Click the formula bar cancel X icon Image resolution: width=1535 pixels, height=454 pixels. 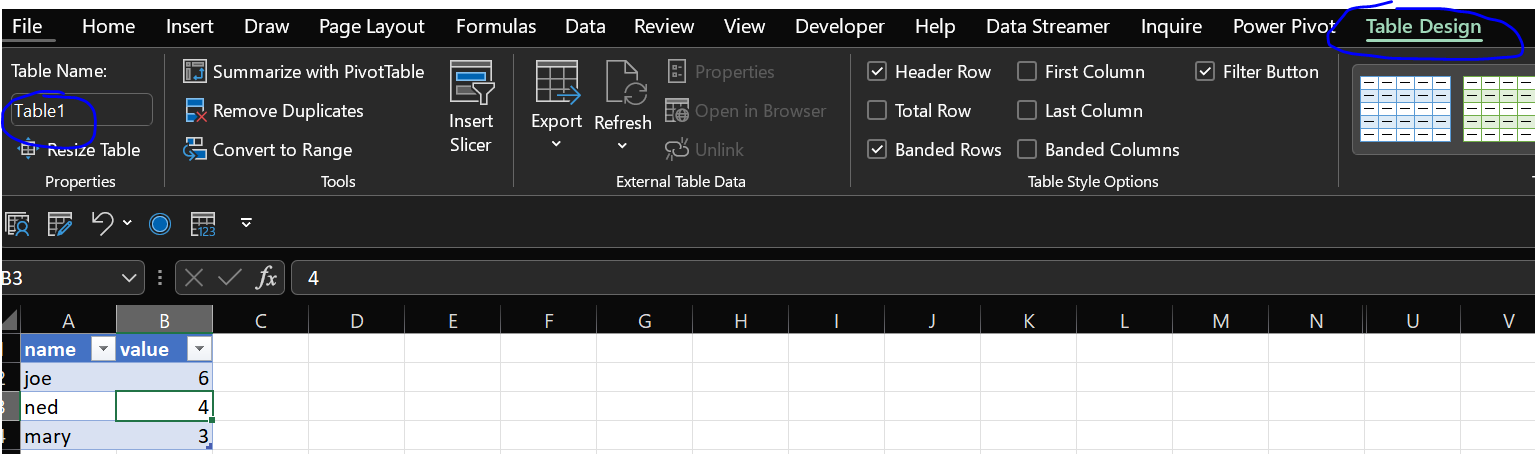tap(195, 278)
